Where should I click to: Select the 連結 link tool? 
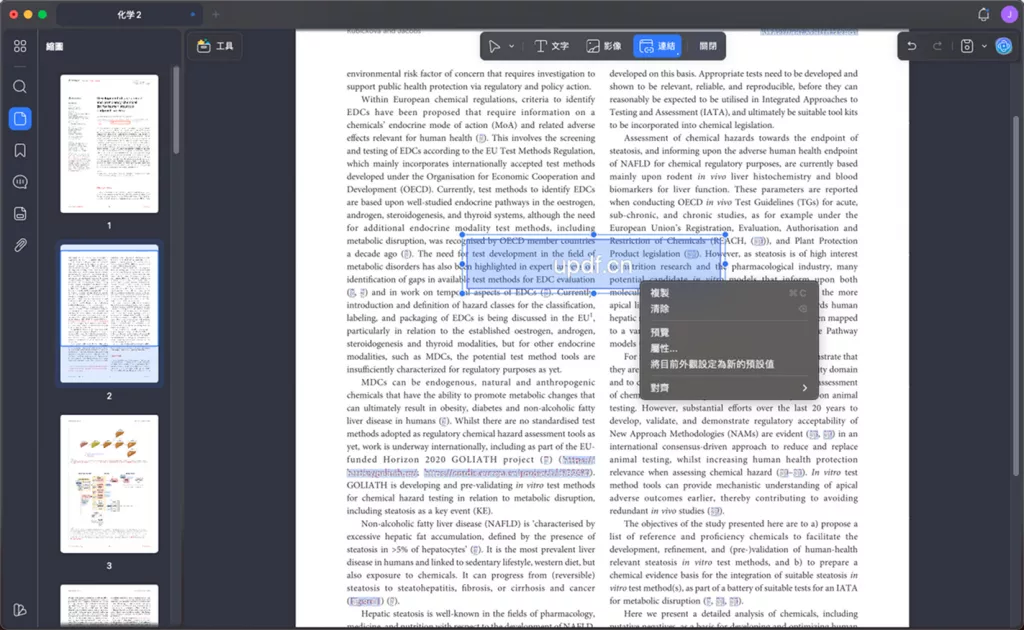(658, 46)
